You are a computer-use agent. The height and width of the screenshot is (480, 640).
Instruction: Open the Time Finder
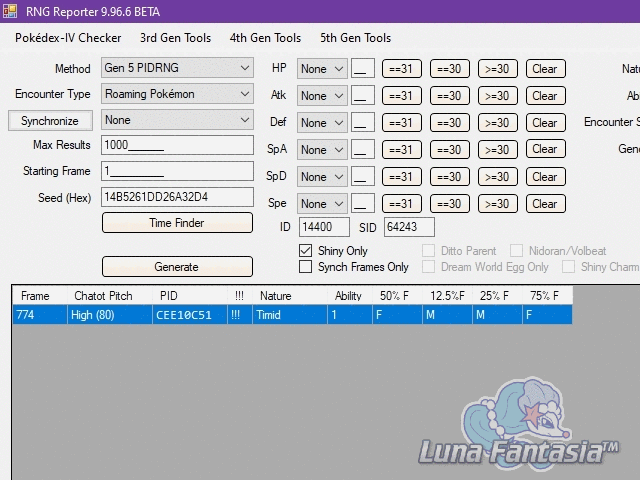pos(177,223)
